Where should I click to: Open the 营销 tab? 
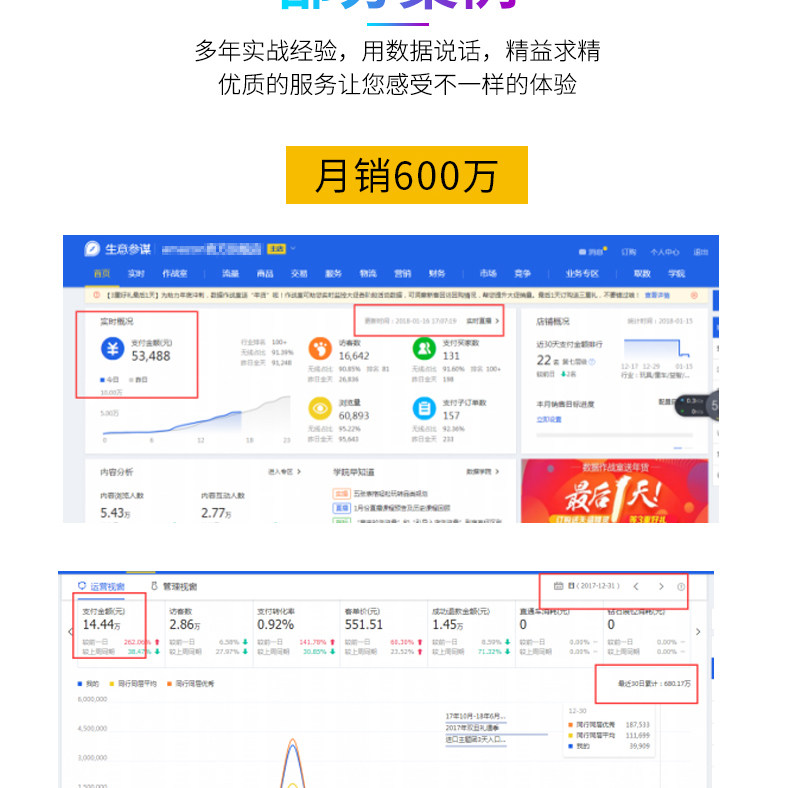pyautogui.click(x=403, y=273)
